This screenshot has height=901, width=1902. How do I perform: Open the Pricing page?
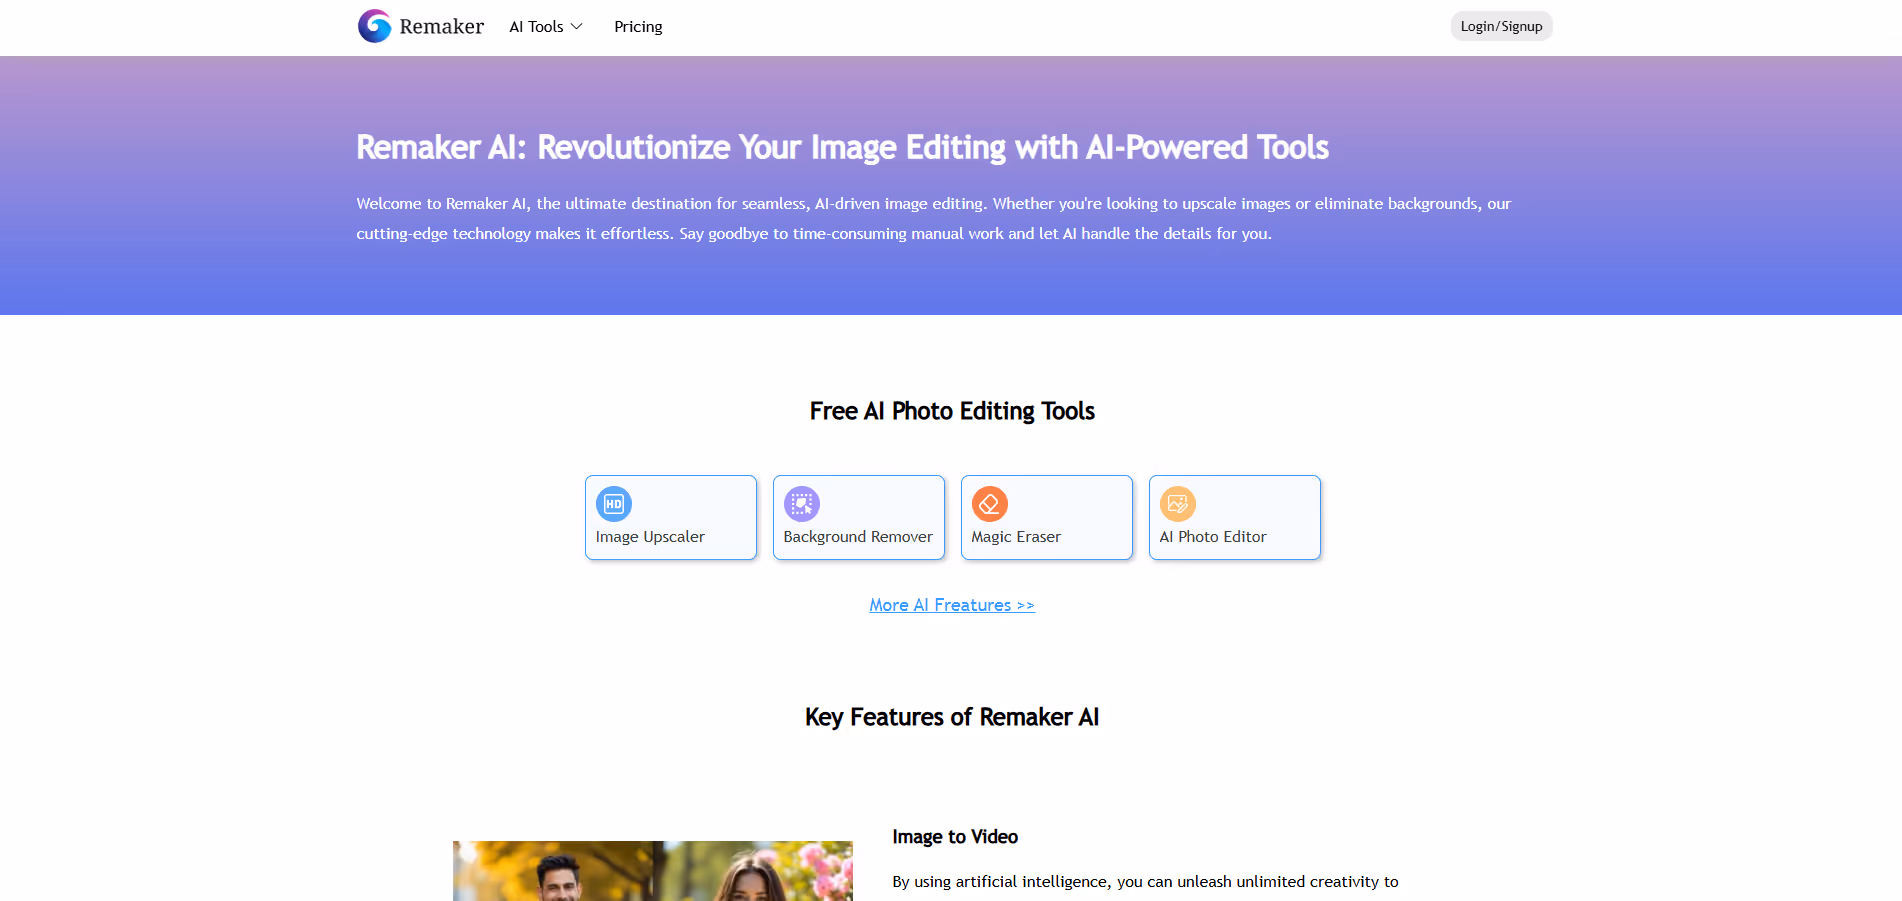(x=638, y=27)
